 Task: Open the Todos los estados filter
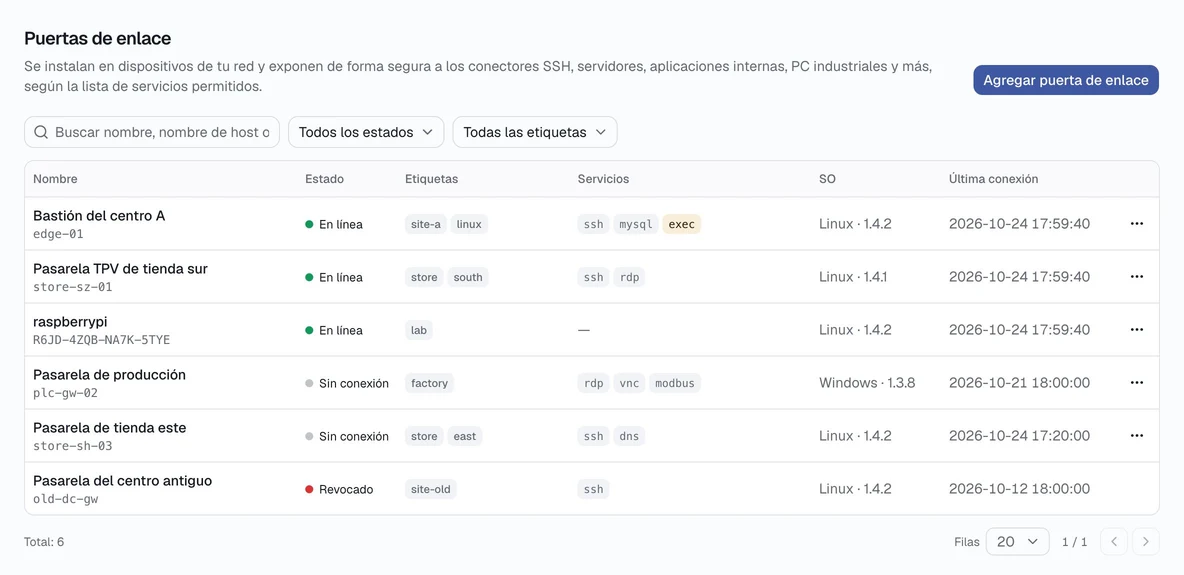(x=365, y=132)
